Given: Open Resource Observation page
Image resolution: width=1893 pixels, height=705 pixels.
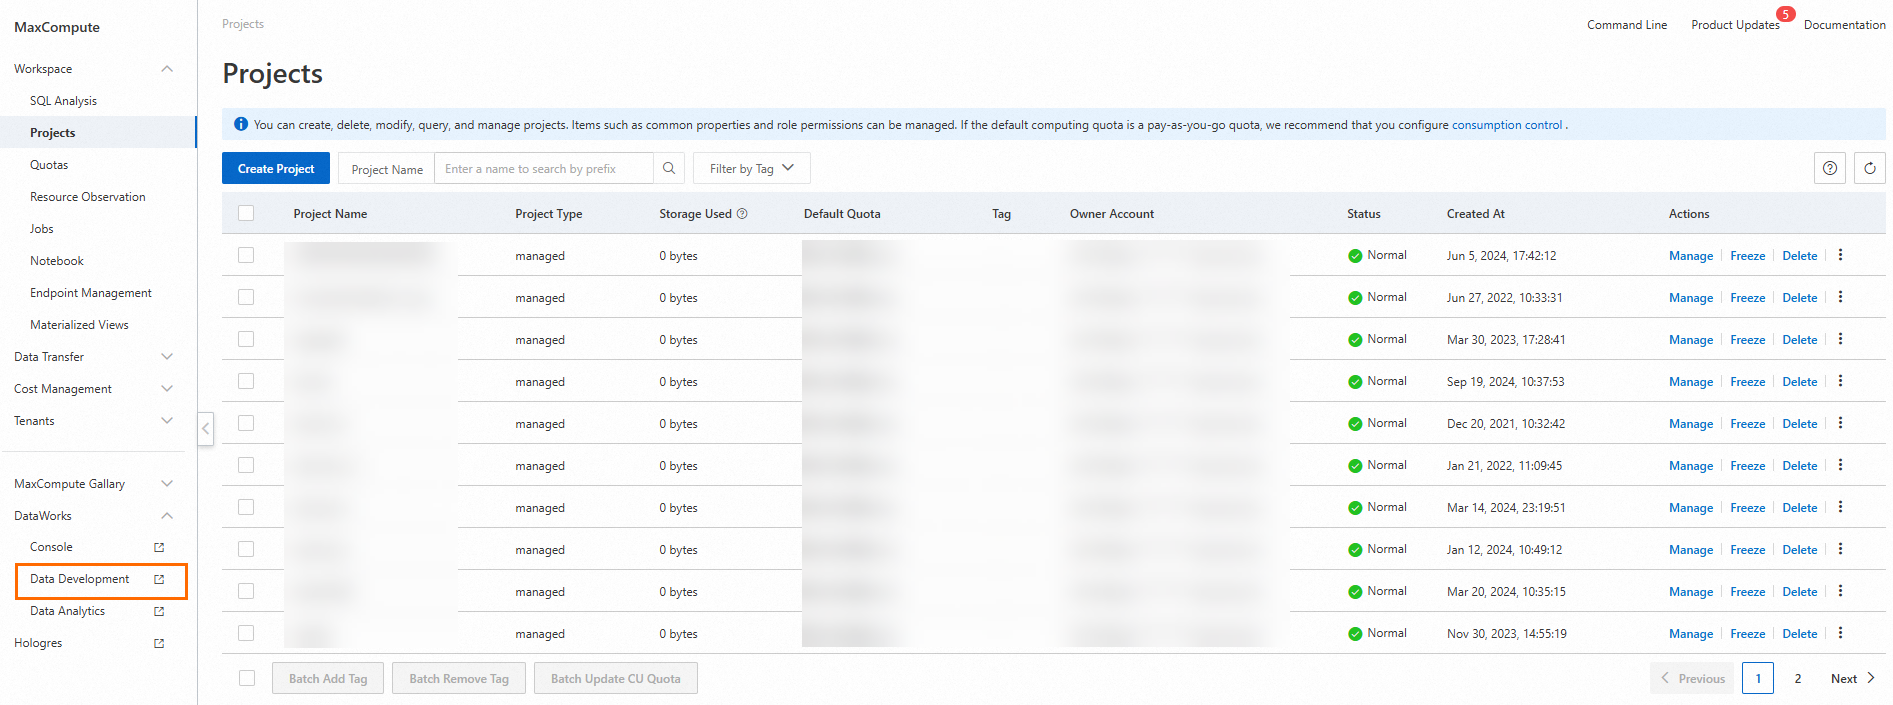Looking at the screenshot, I should [88, 197].
